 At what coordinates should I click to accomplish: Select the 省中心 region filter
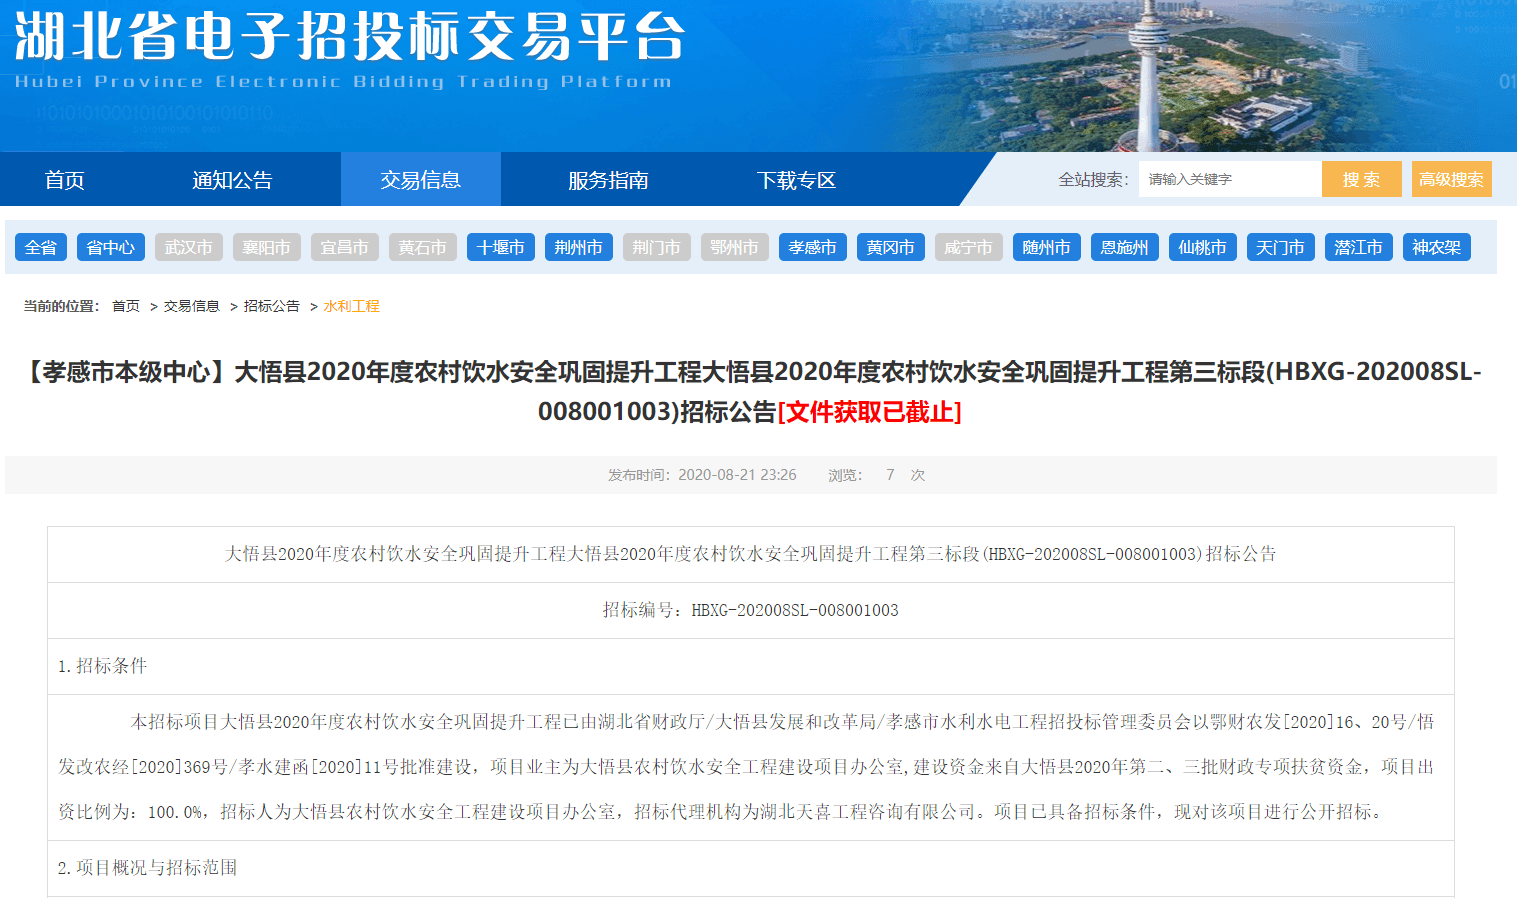111,247
